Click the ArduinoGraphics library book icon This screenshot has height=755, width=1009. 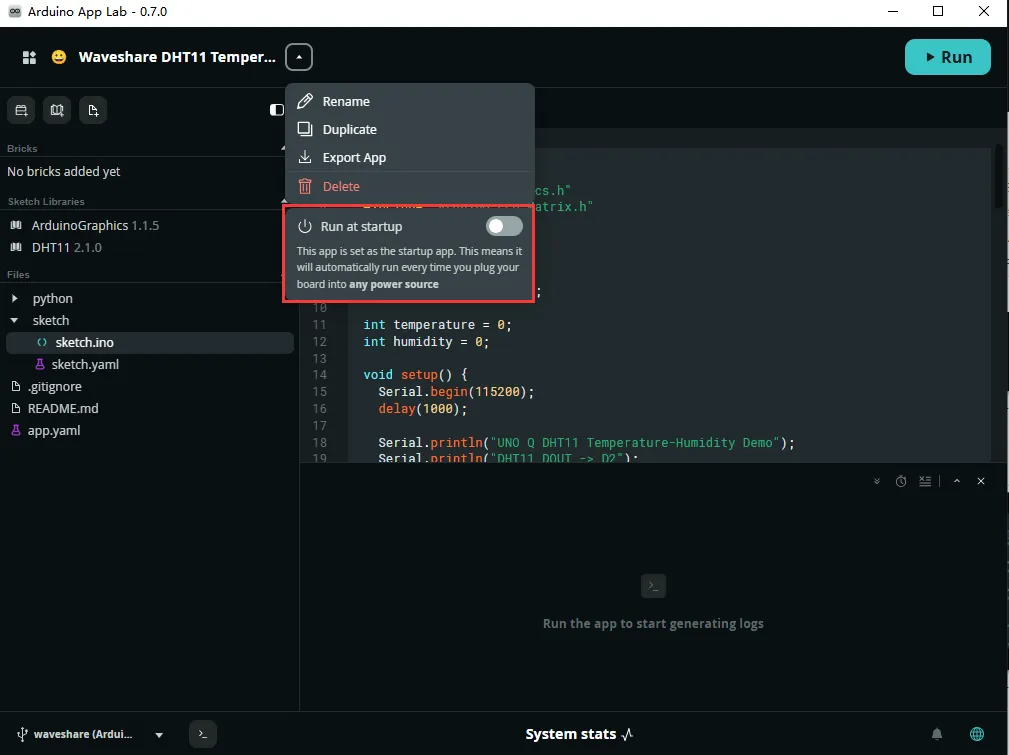point(16,225)
